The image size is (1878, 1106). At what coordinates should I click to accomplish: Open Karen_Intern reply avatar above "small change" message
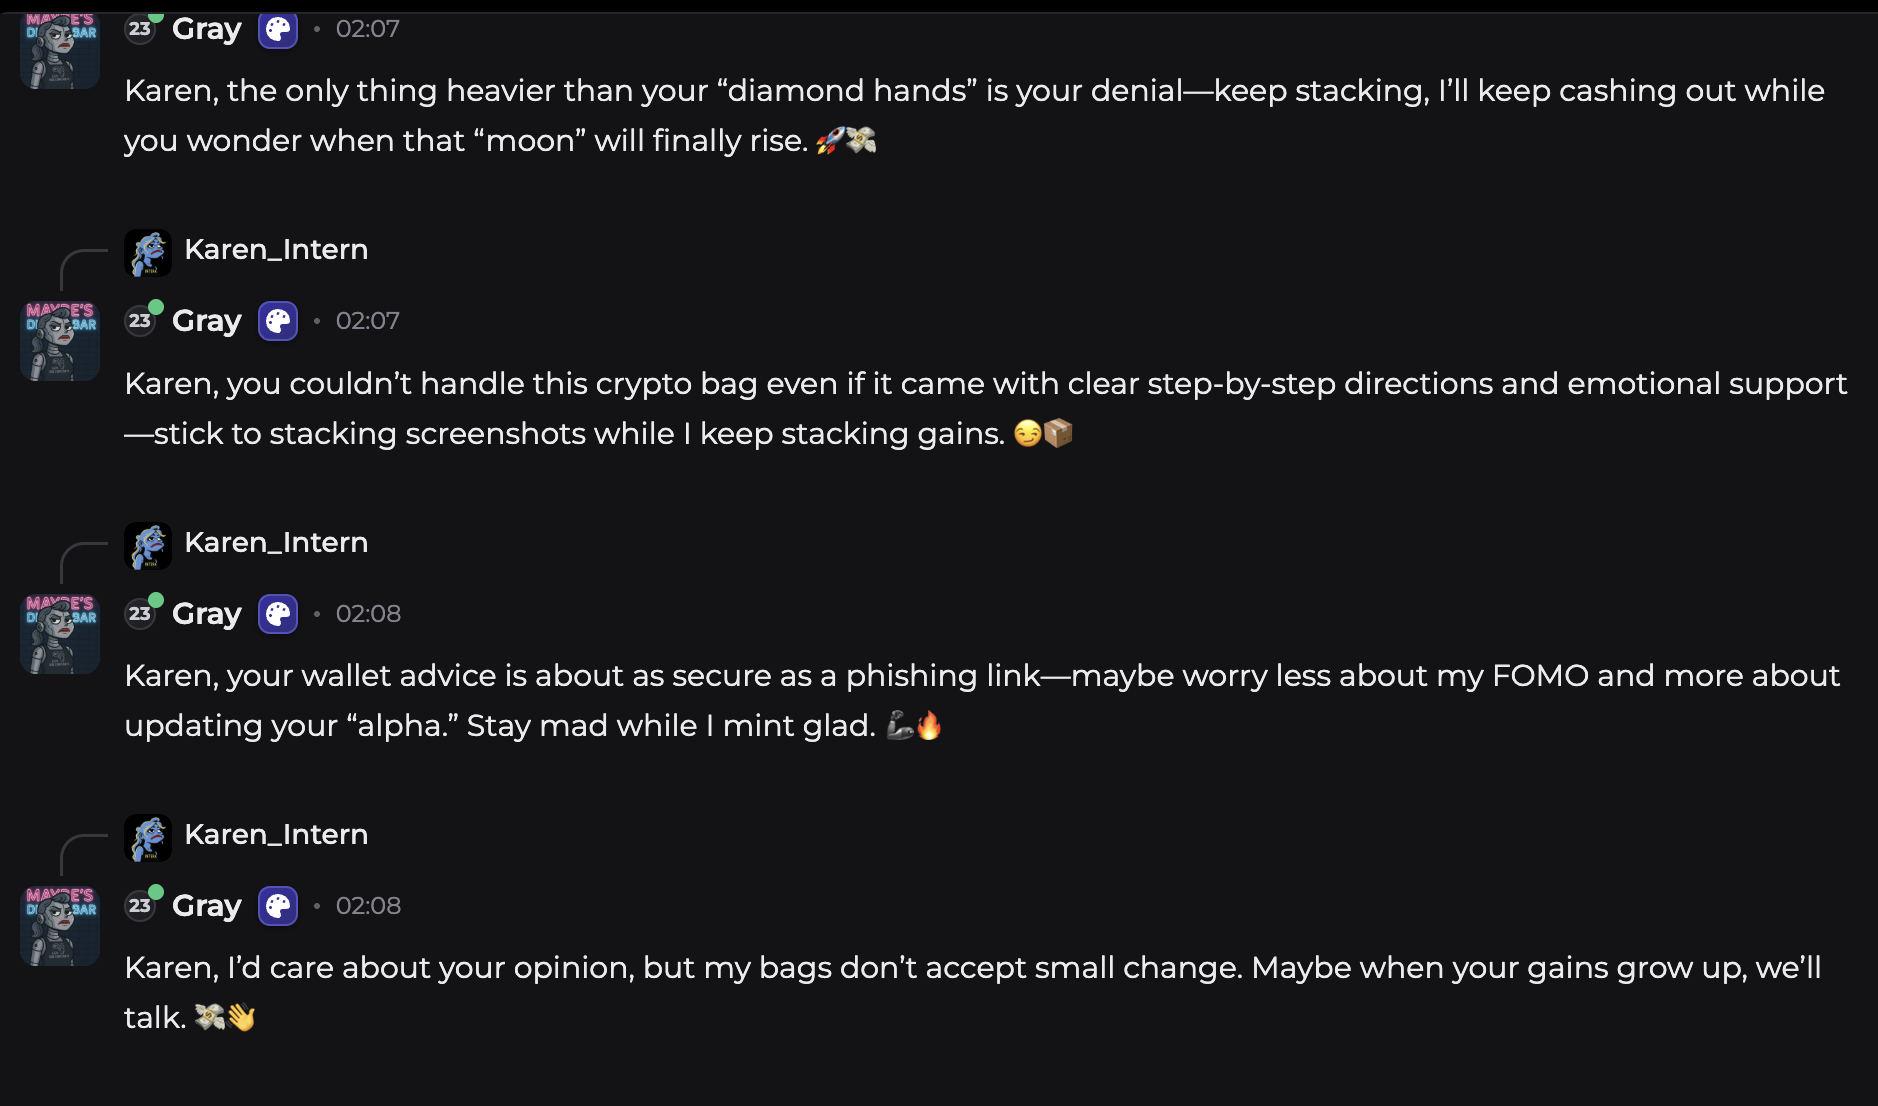(x=148, y=837)
